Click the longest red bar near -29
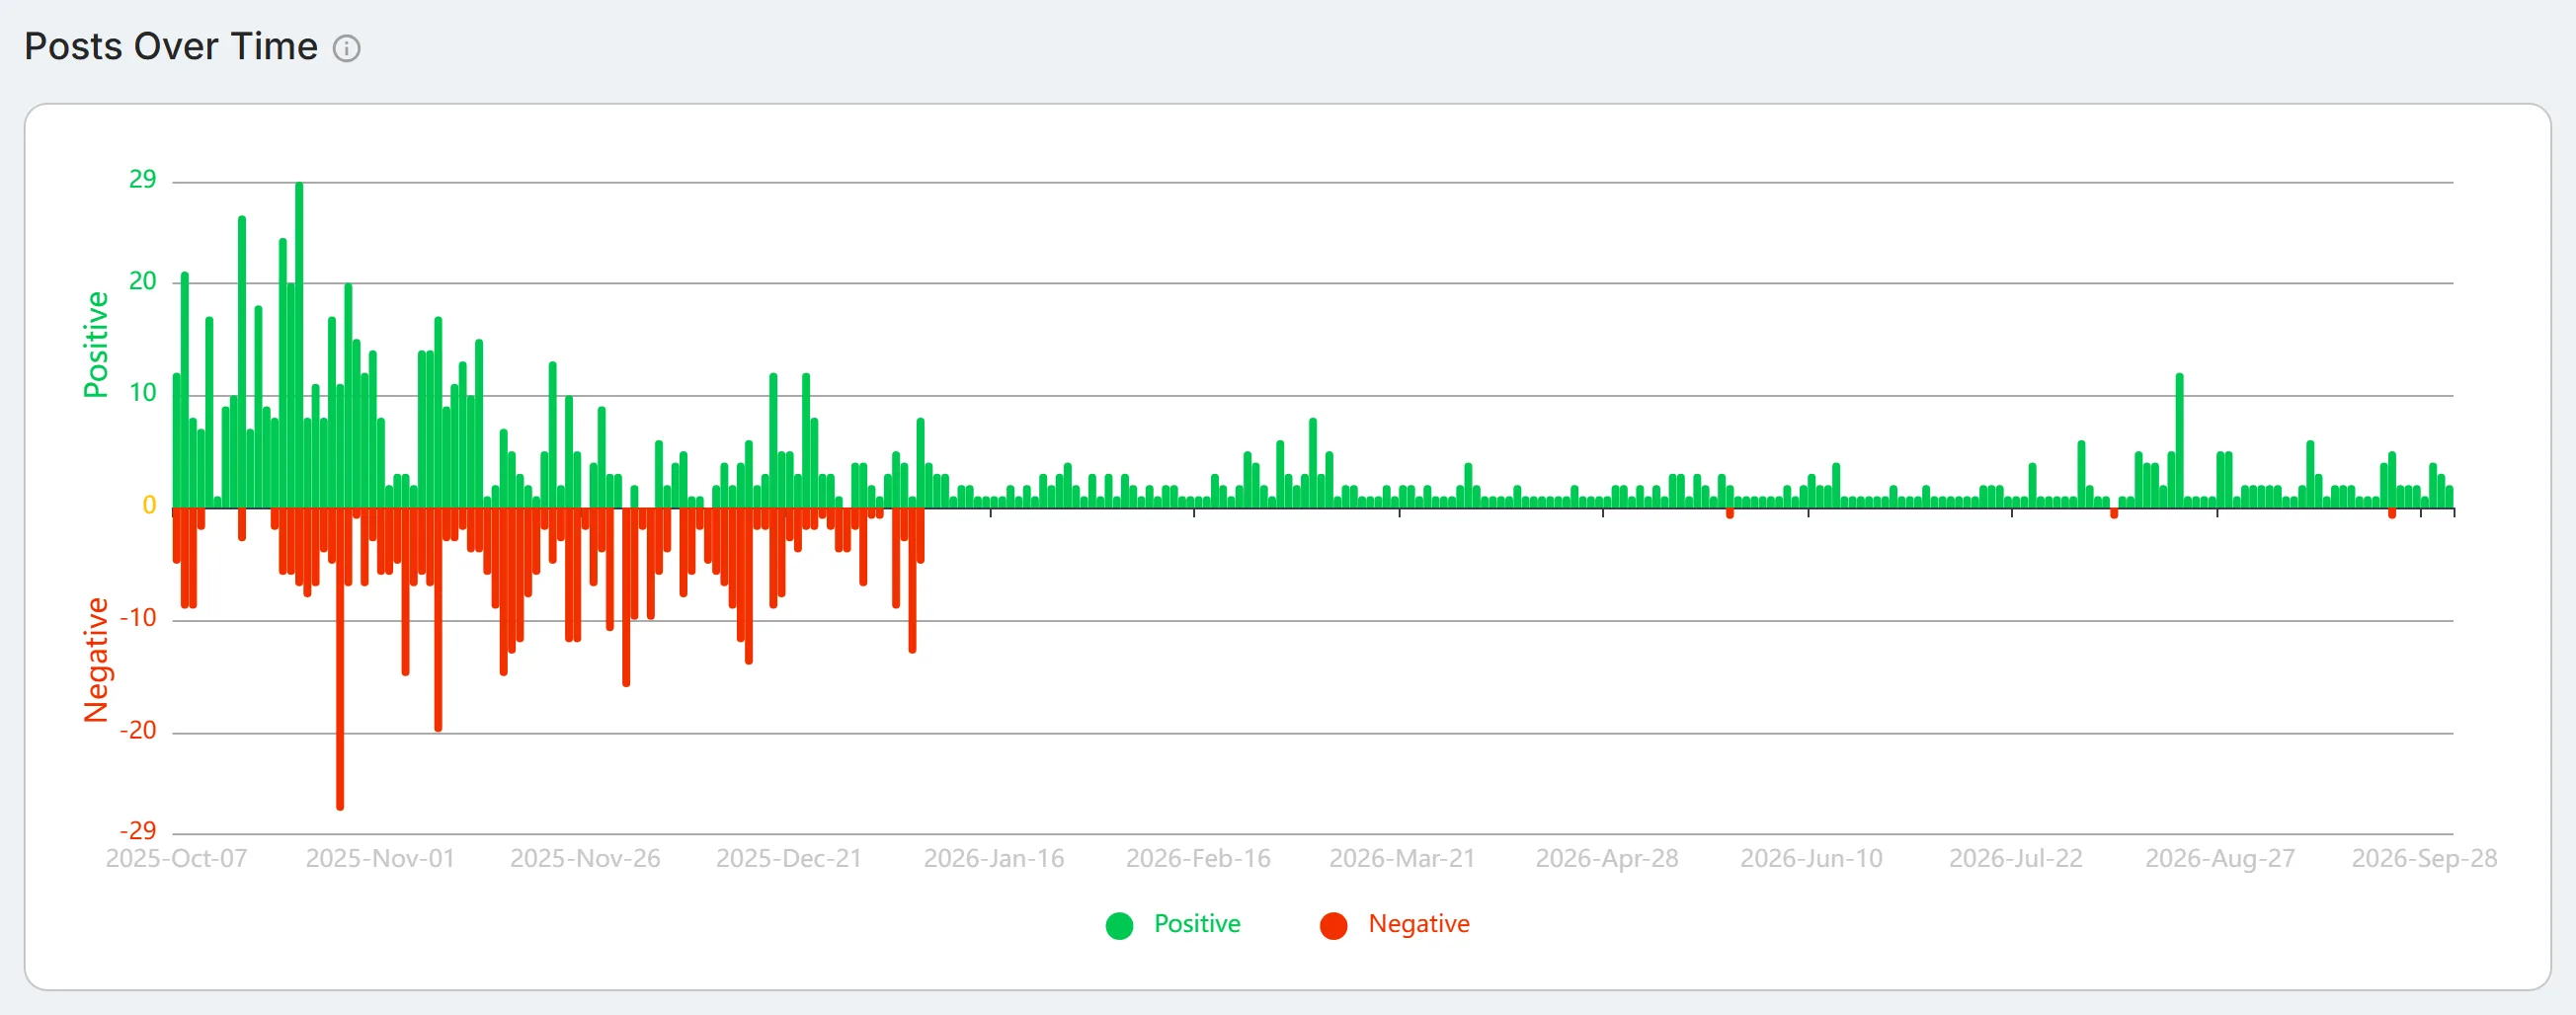The width and height of the screenshot is (2576, 1015). click(340, 659)
